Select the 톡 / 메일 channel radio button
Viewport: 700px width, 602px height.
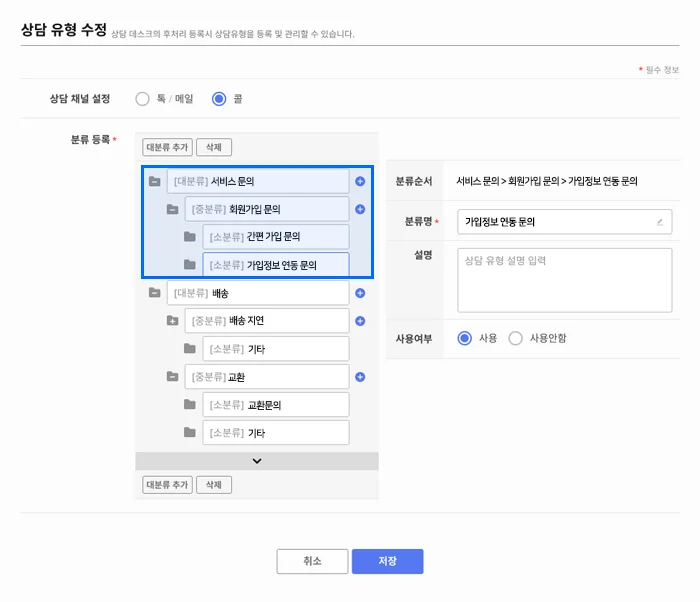click(x=142, y=99)
